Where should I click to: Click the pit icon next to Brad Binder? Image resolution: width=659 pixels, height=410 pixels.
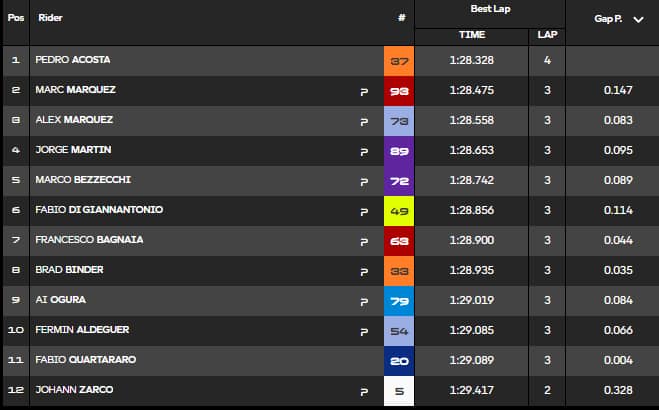pos(364,272)
